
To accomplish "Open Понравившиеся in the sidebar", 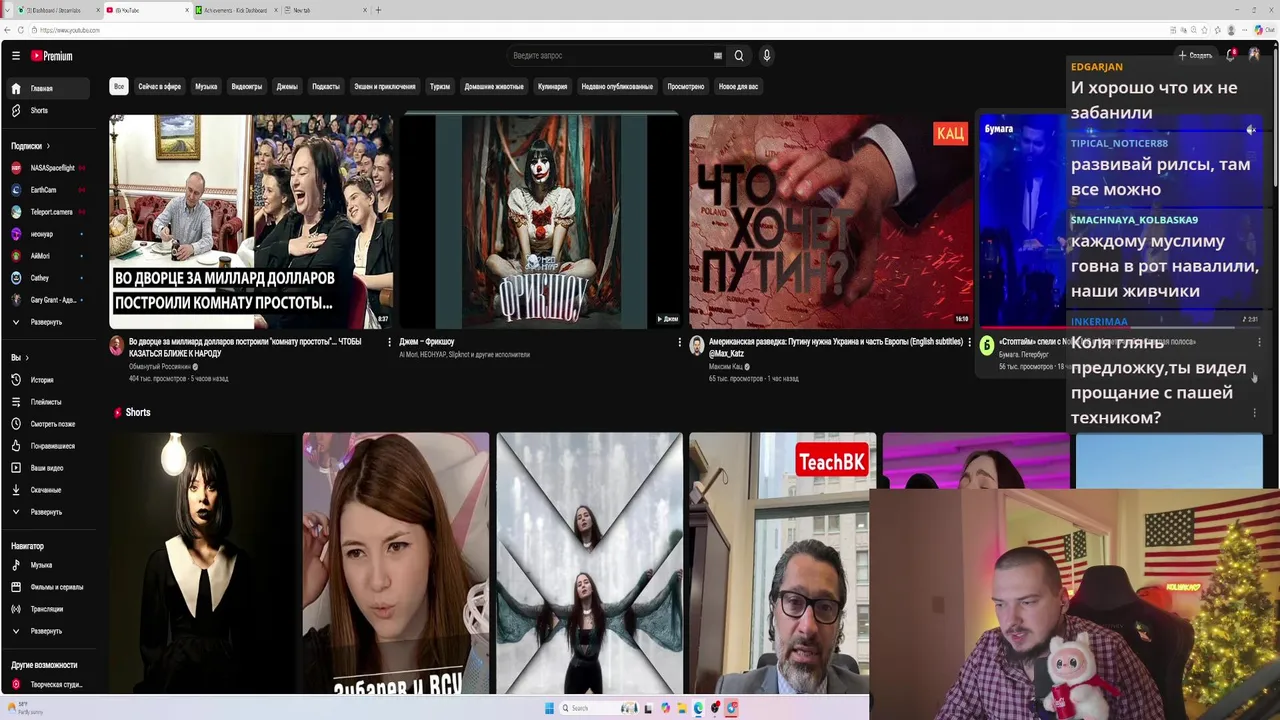I will point(46,446).
